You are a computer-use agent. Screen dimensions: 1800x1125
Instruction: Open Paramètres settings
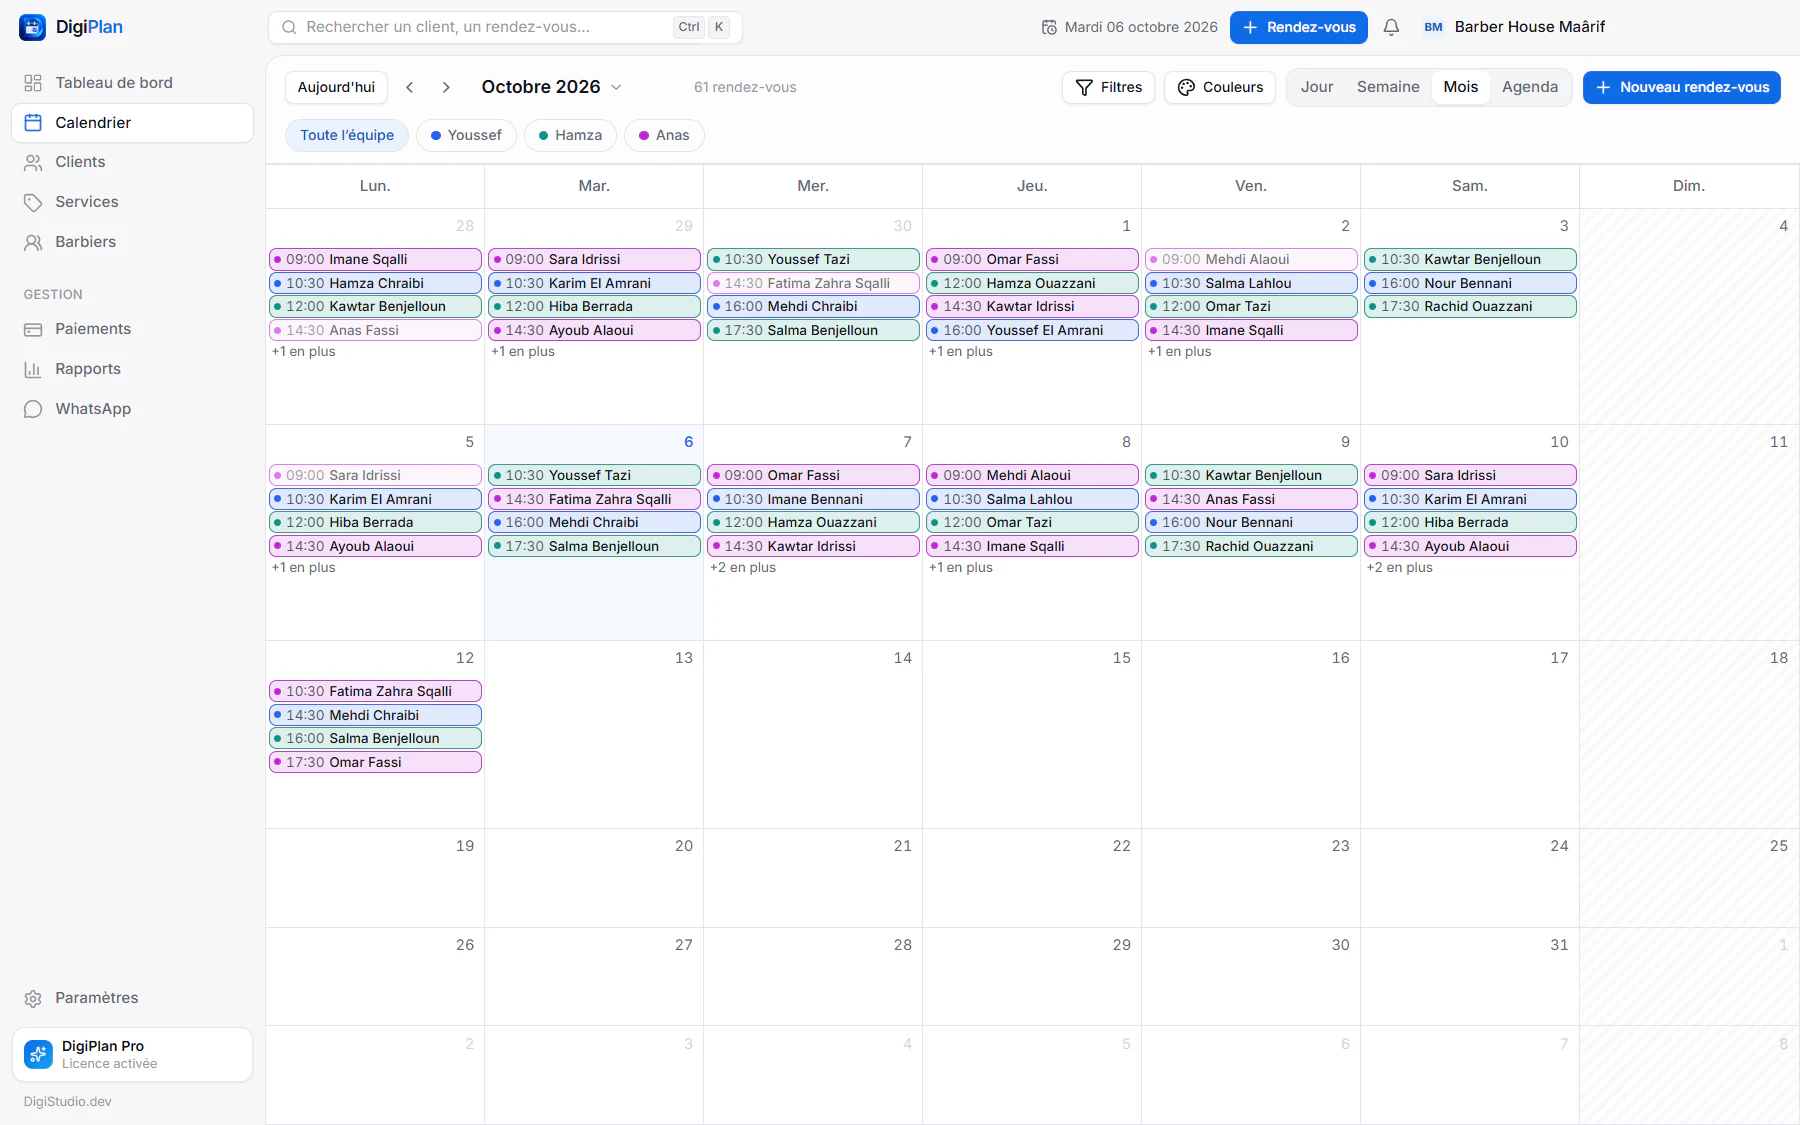tap(132, 998)
